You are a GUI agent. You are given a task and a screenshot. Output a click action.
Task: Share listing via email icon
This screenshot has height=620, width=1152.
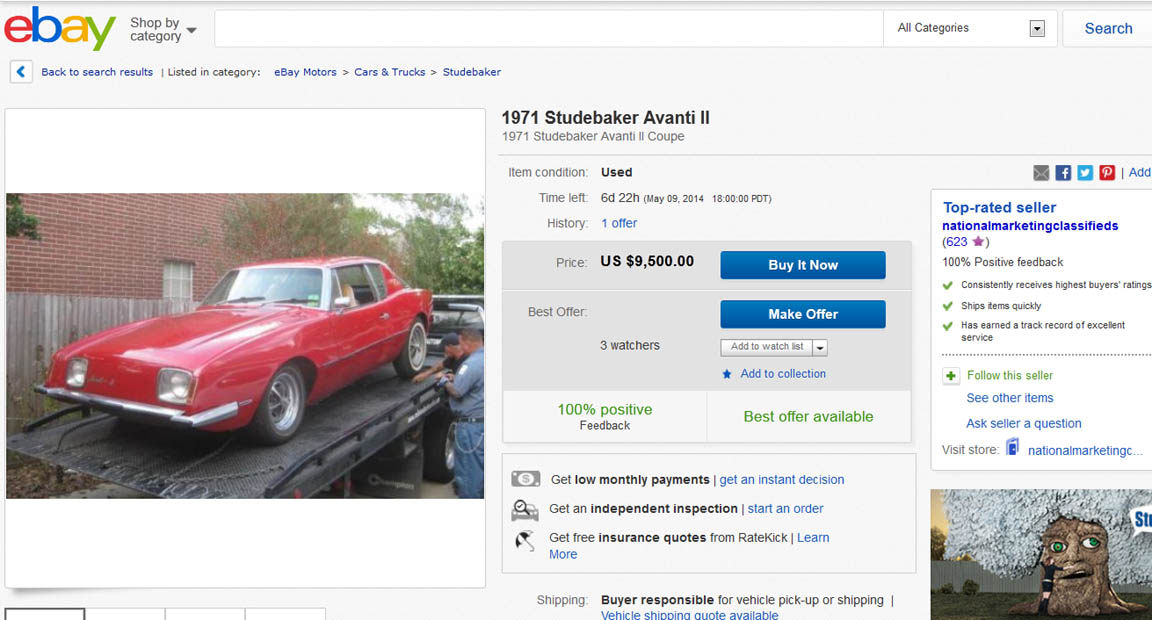coord(1041,173)
